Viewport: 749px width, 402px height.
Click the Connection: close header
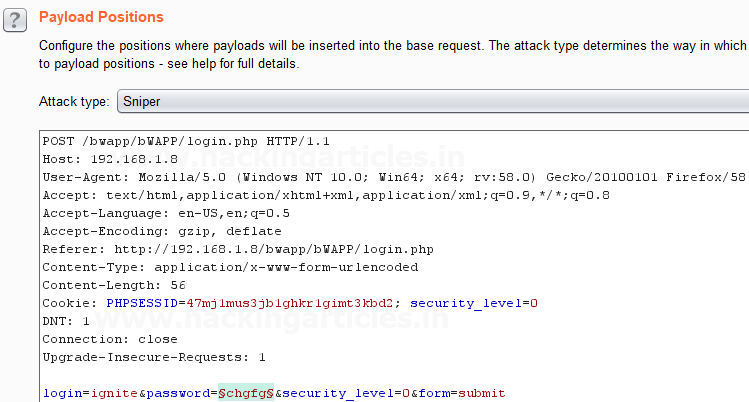click(110, 339)
